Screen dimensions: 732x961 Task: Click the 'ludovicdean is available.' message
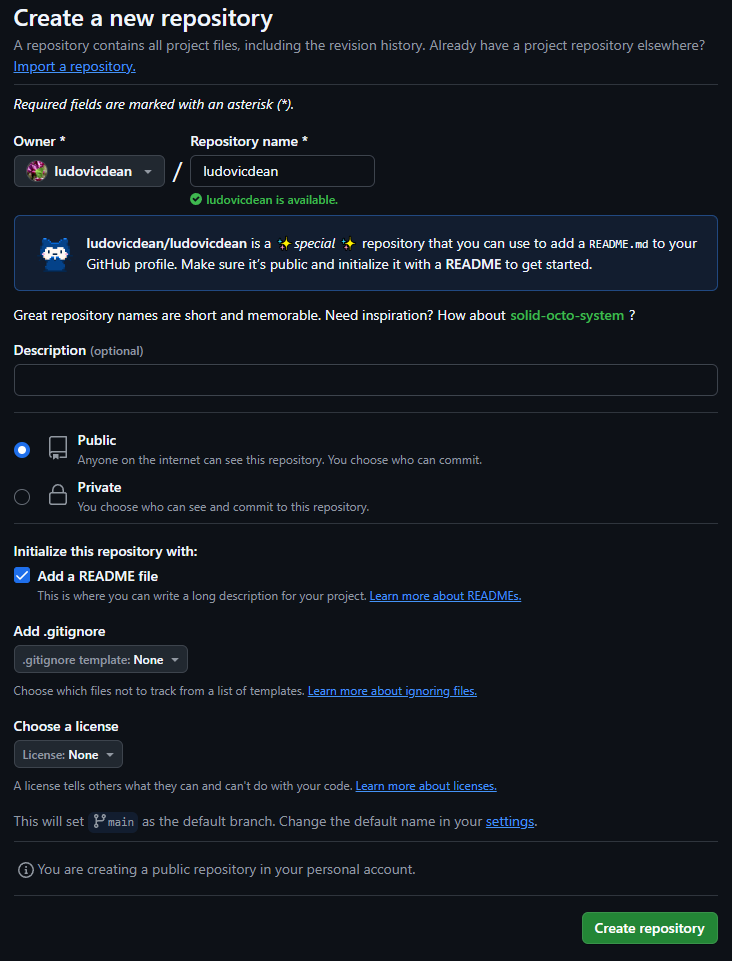(x=272, y=200)
